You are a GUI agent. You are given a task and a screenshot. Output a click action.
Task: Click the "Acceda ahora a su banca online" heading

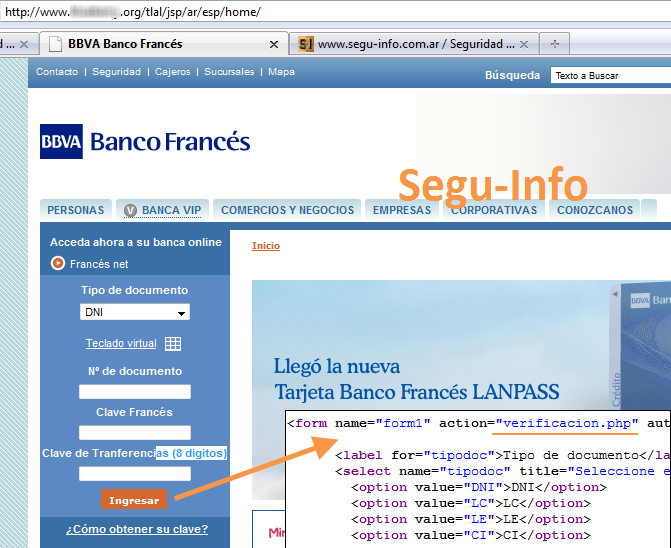(x=136, y=242)
